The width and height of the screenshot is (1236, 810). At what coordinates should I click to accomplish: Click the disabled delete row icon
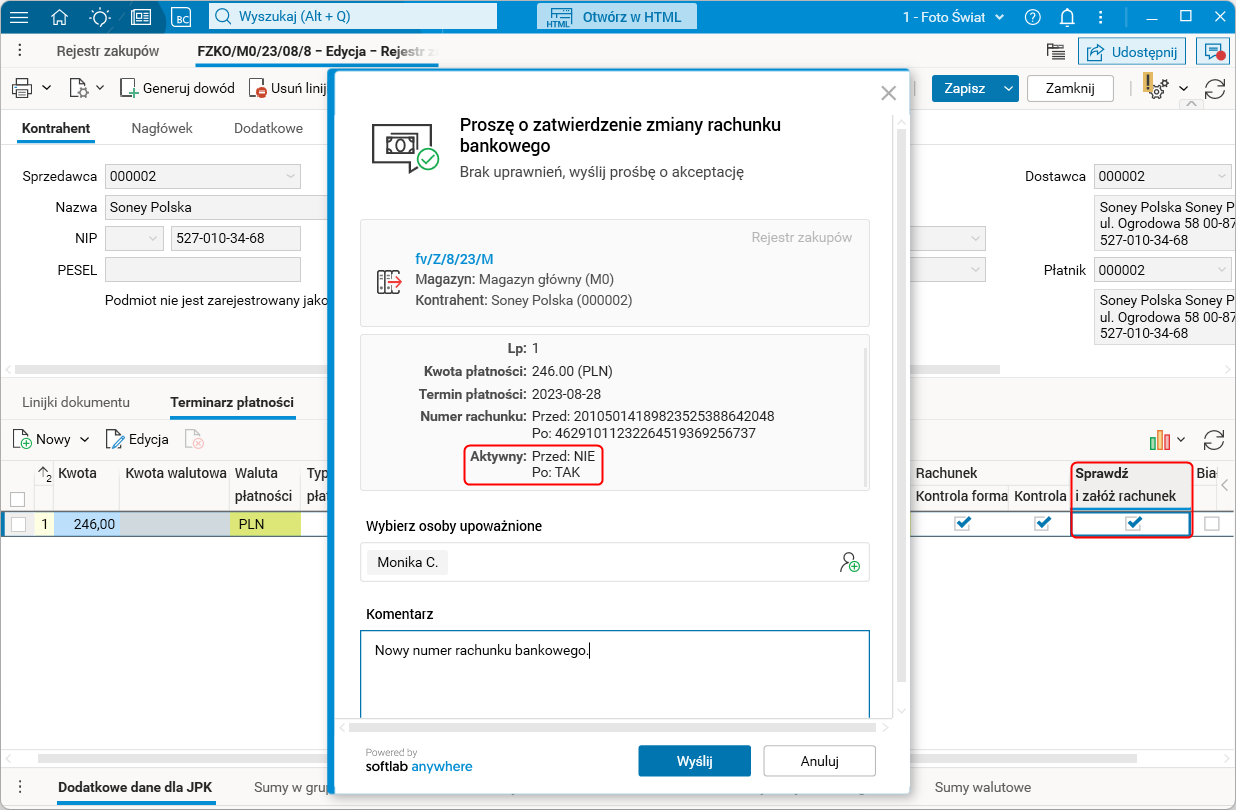point(194,439)
